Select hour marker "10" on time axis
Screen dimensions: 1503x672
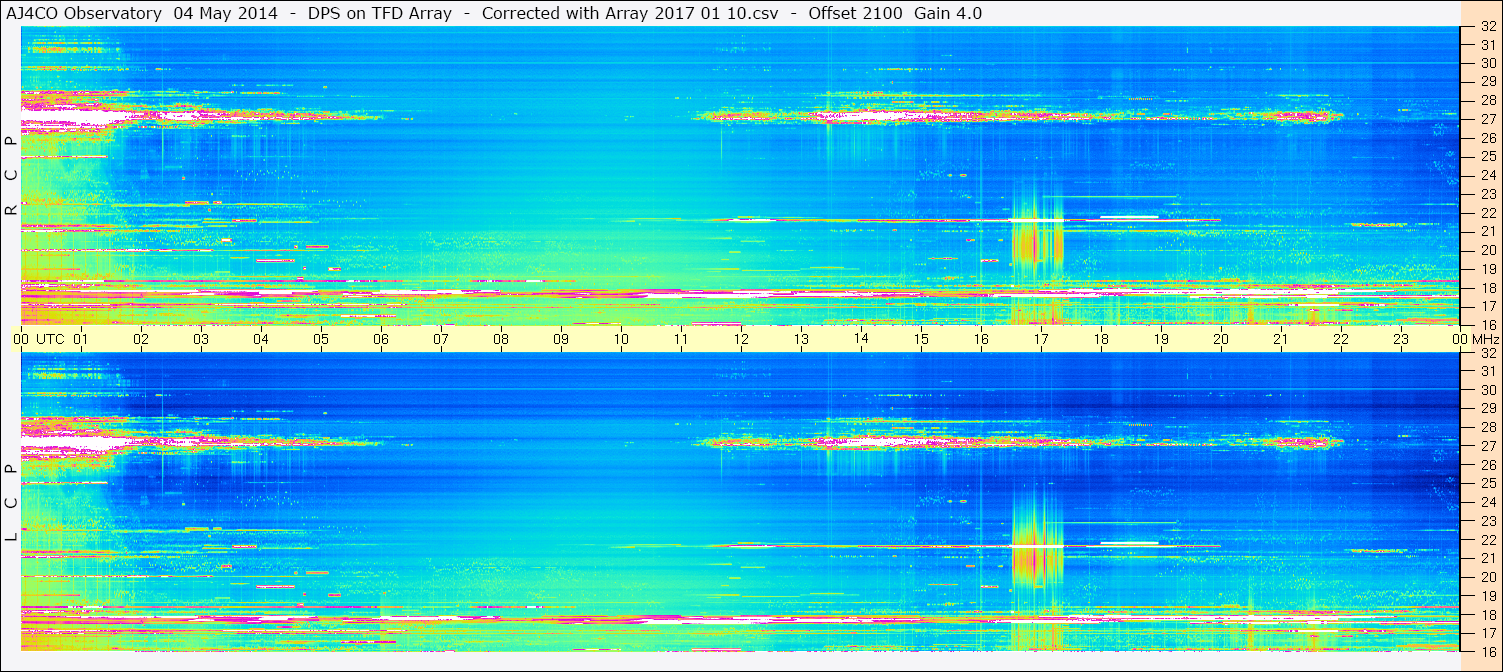click(x=621, y=339)
